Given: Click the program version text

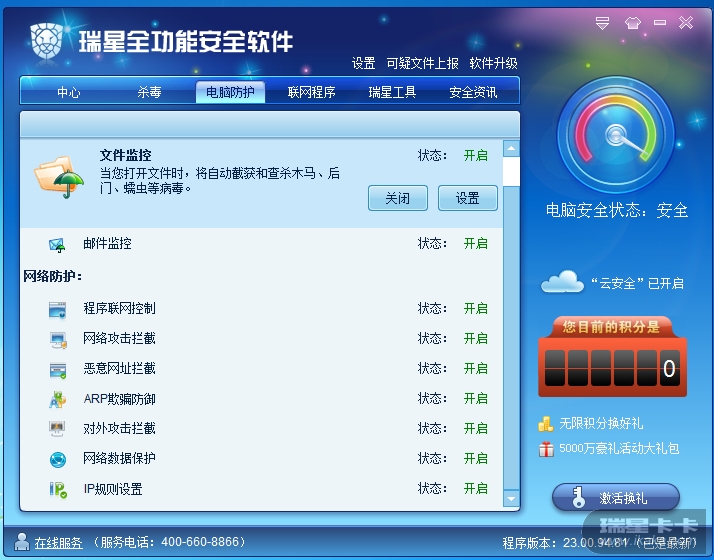Looking at the screenshot, I should coord(600,543).
